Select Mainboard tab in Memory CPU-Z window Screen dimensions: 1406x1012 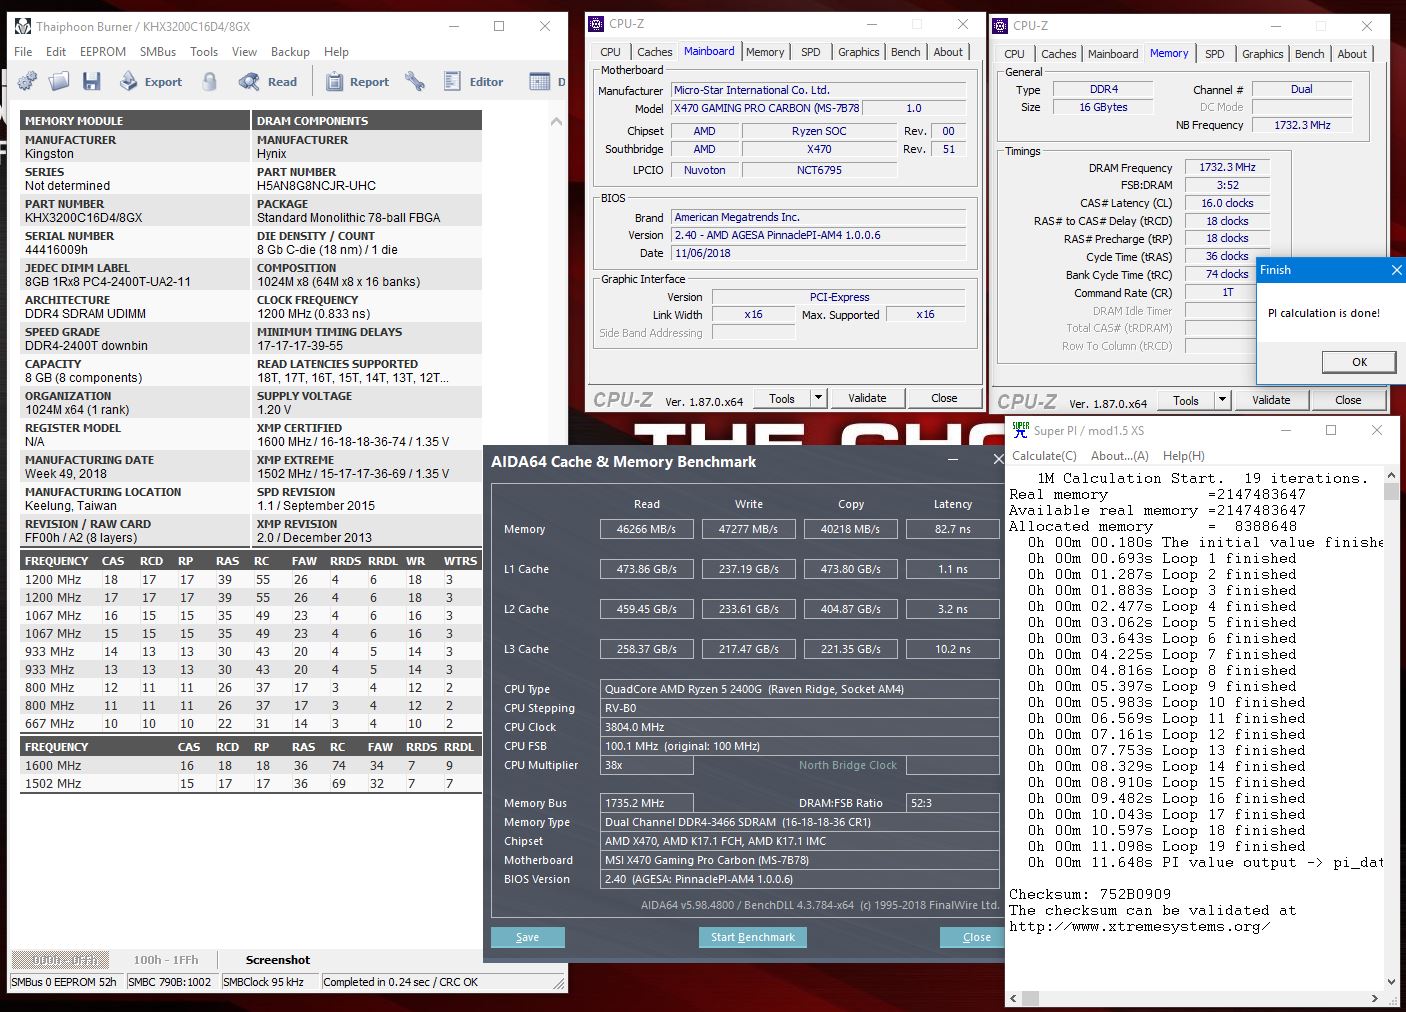point(1113,54)
